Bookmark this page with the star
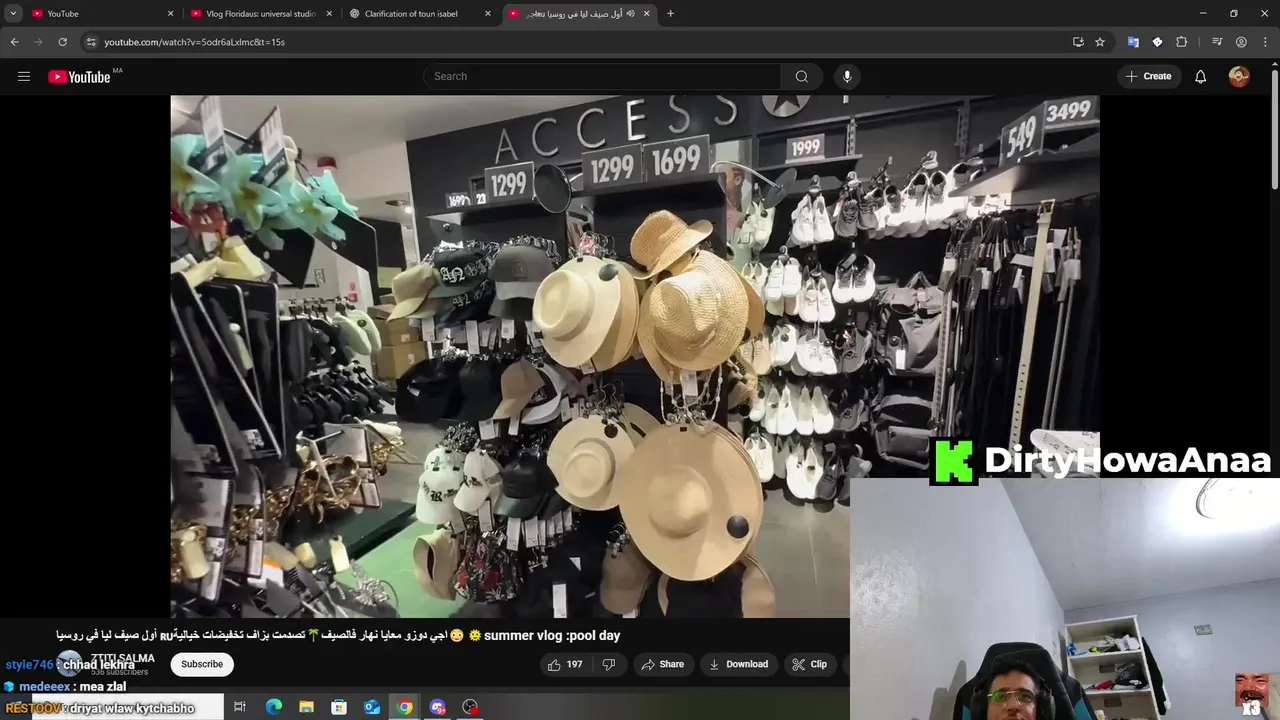 pos(1100,42)
